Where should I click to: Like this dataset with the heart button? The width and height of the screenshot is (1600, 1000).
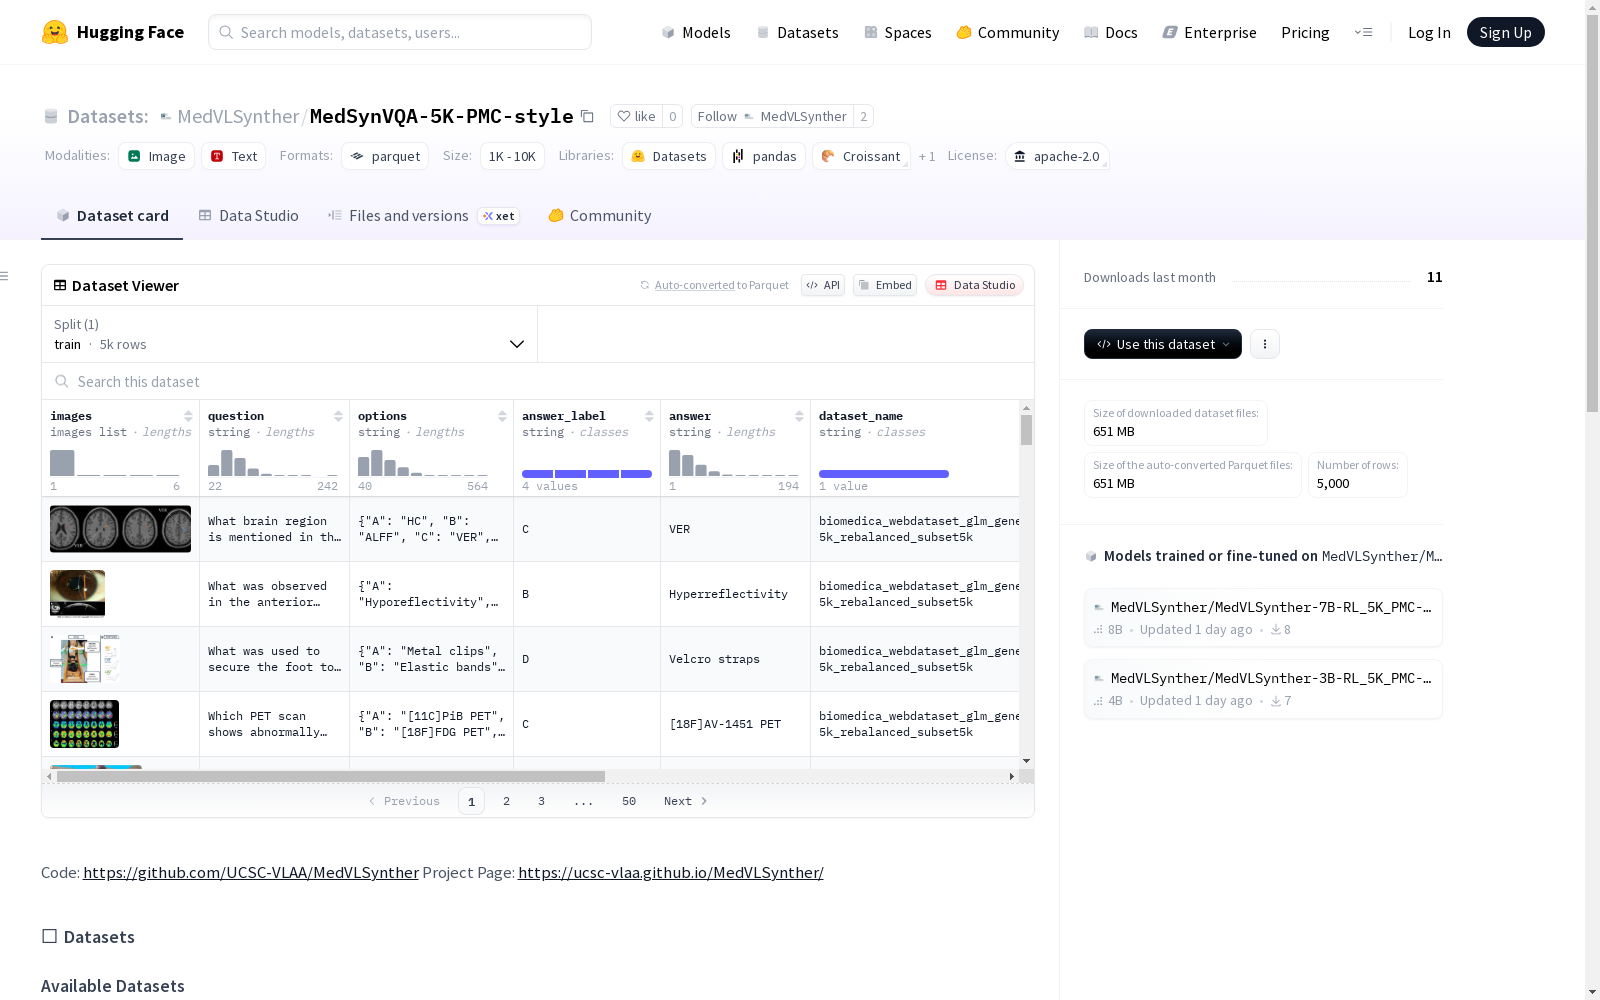636,116
